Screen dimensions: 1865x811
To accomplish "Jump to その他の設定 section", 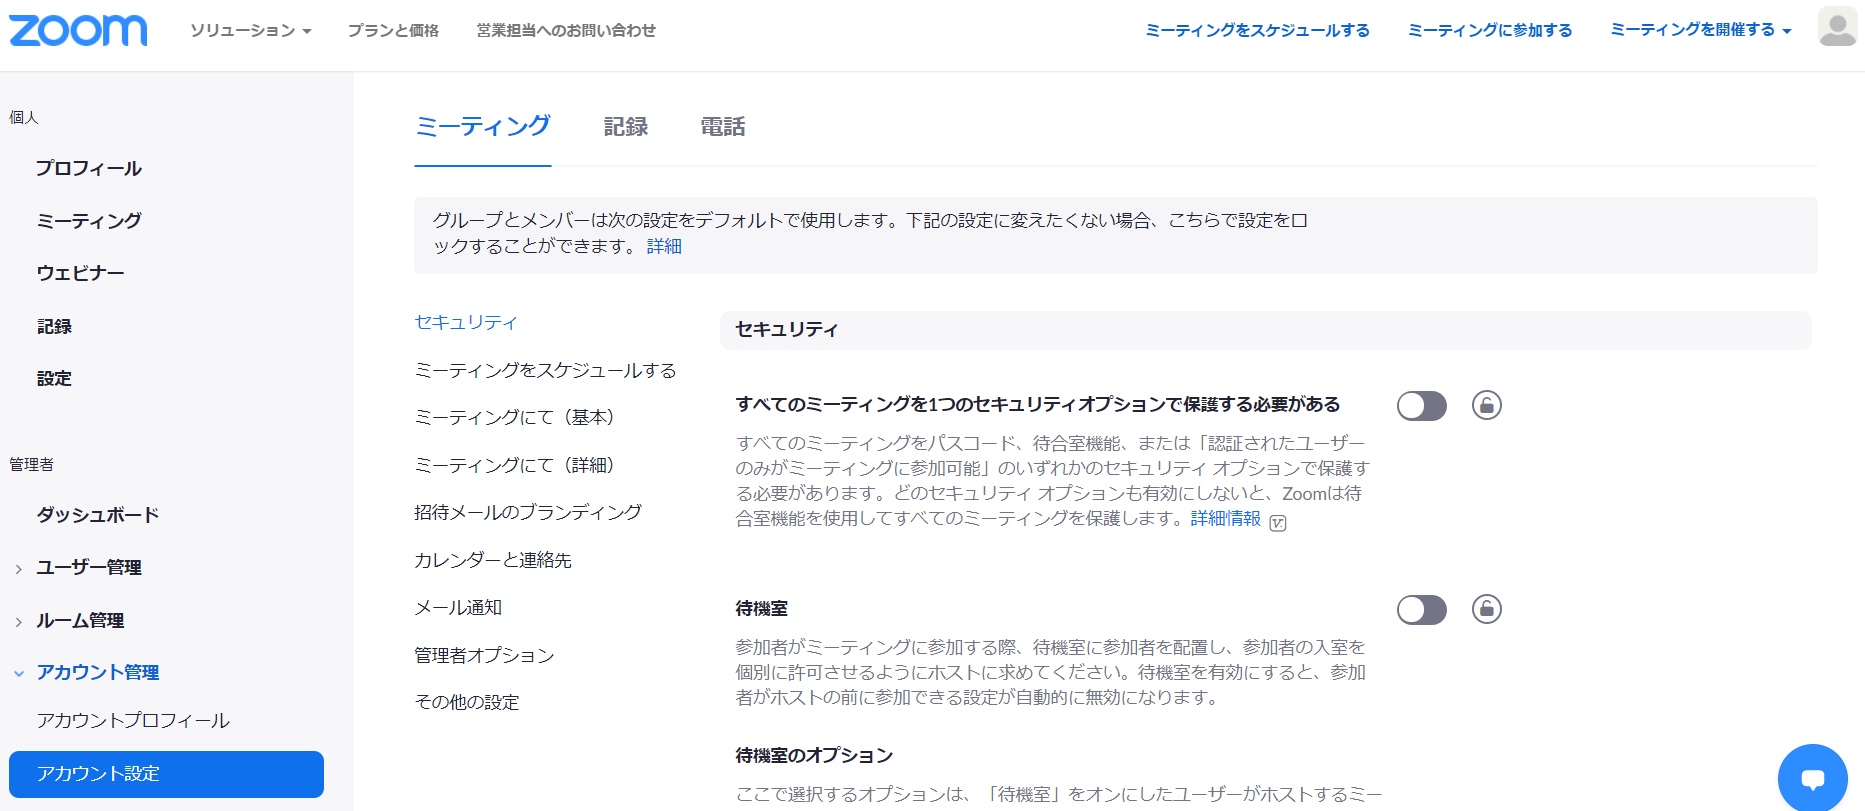I will pos(467,702).
